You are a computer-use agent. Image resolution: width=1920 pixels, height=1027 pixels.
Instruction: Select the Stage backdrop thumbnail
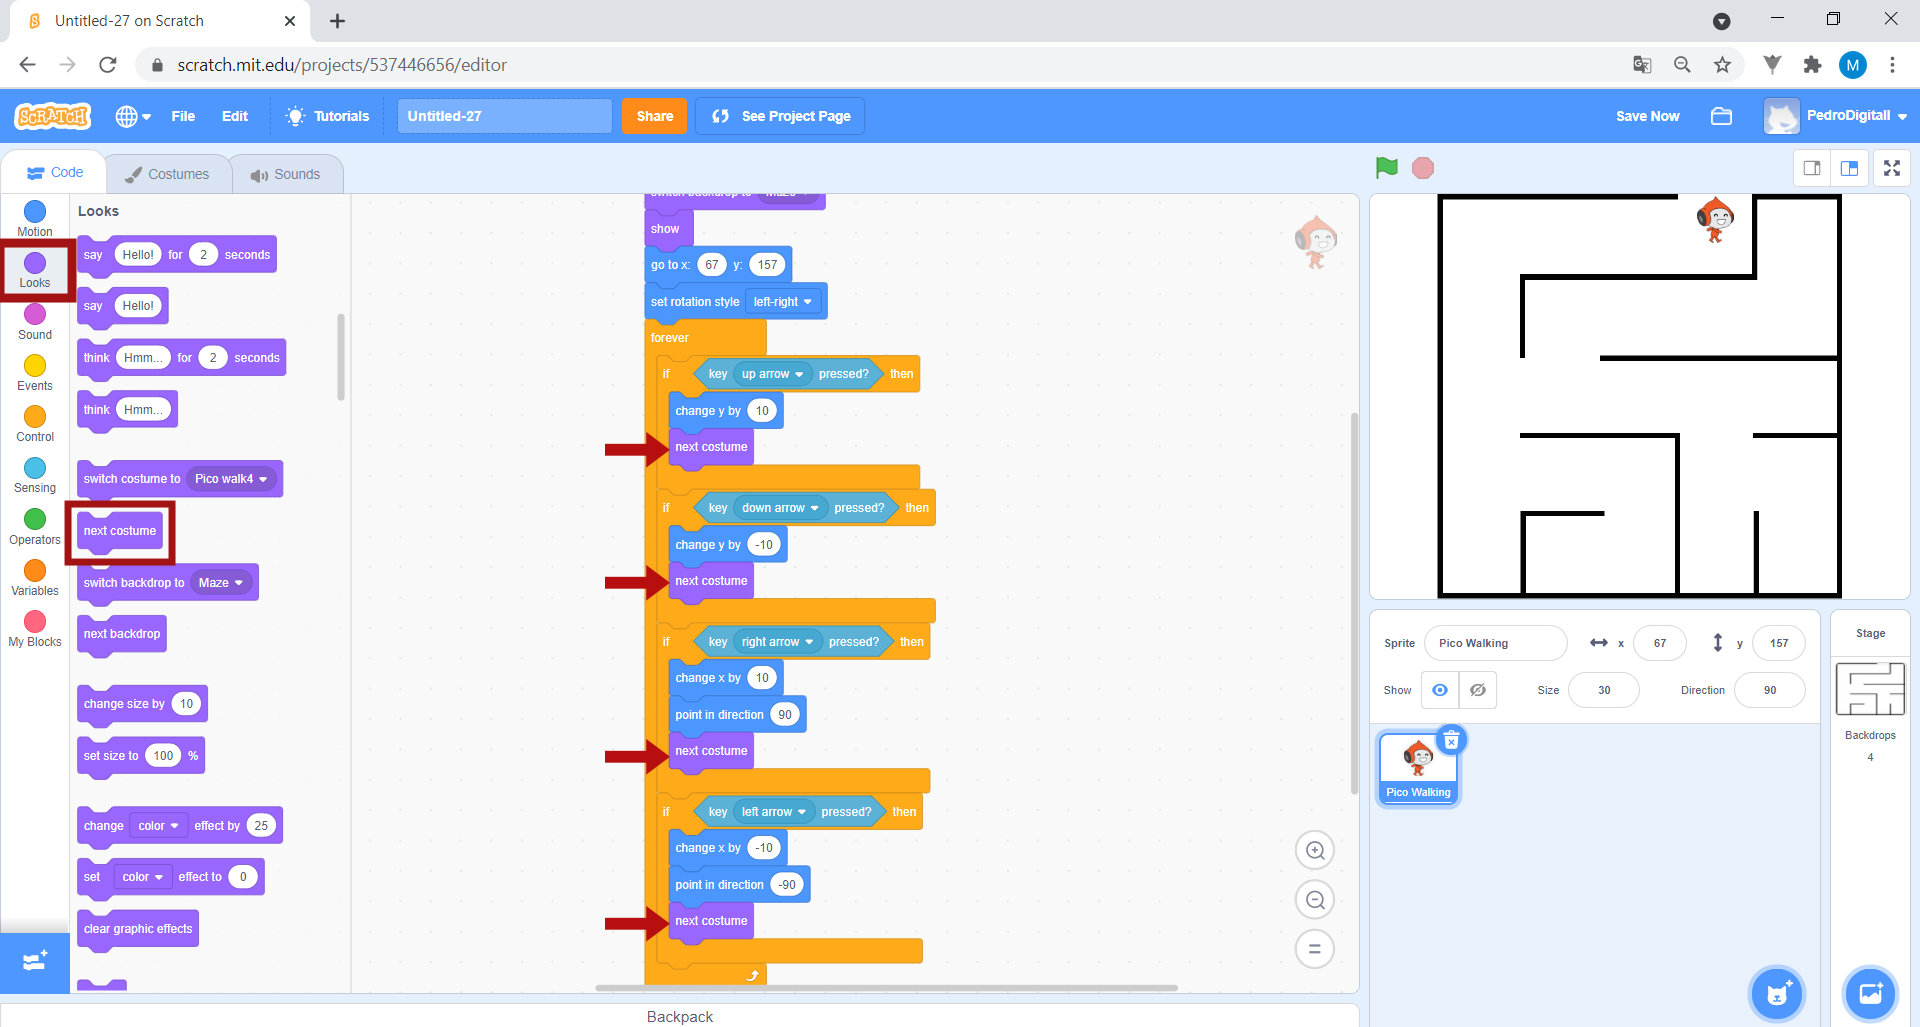click(1870, 689)
